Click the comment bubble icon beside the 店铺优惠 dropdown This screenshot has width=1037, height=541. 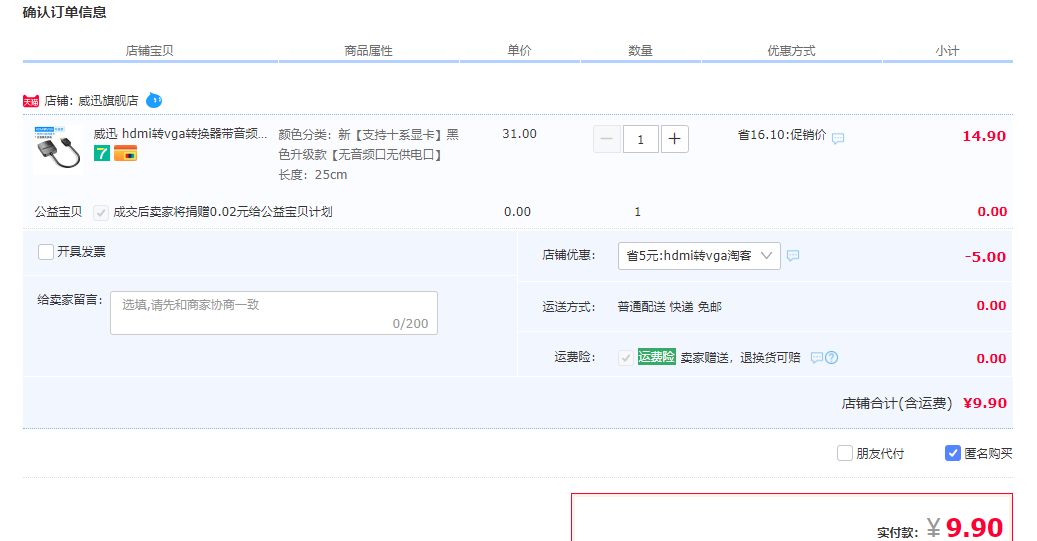793,255
